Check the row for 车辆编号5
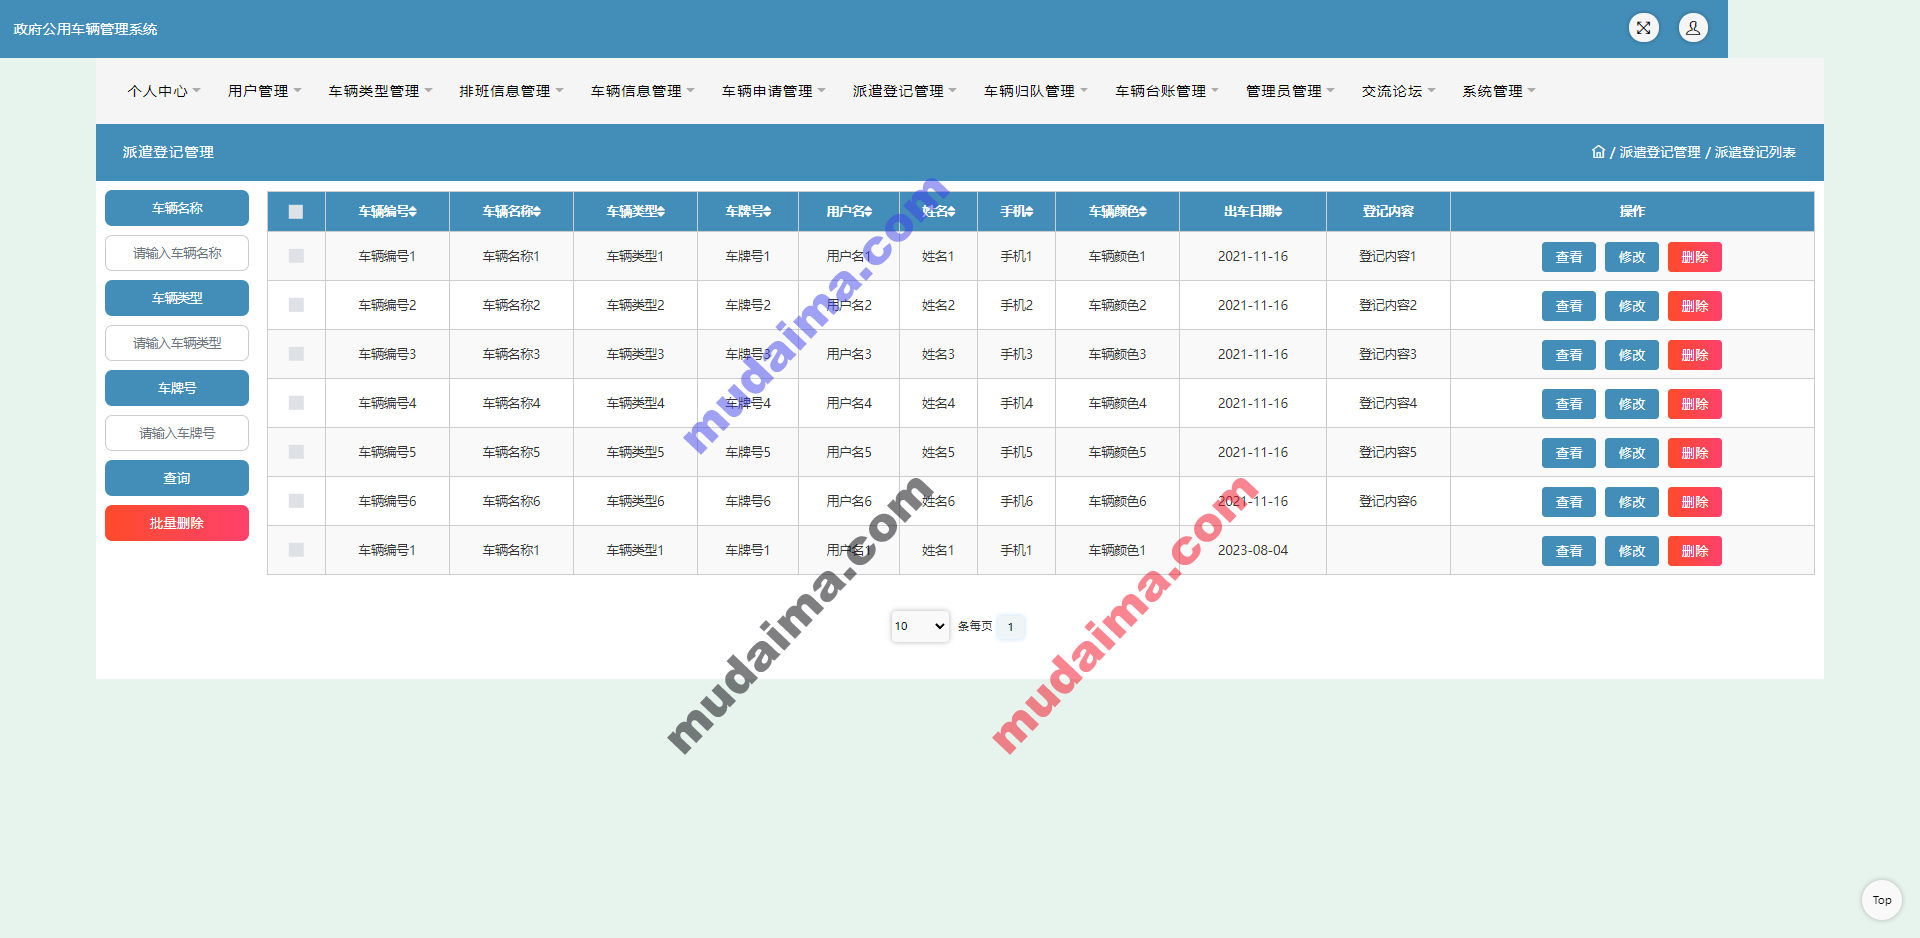Viewport: 1920px width, 938px height. click(x=296, y=452)
